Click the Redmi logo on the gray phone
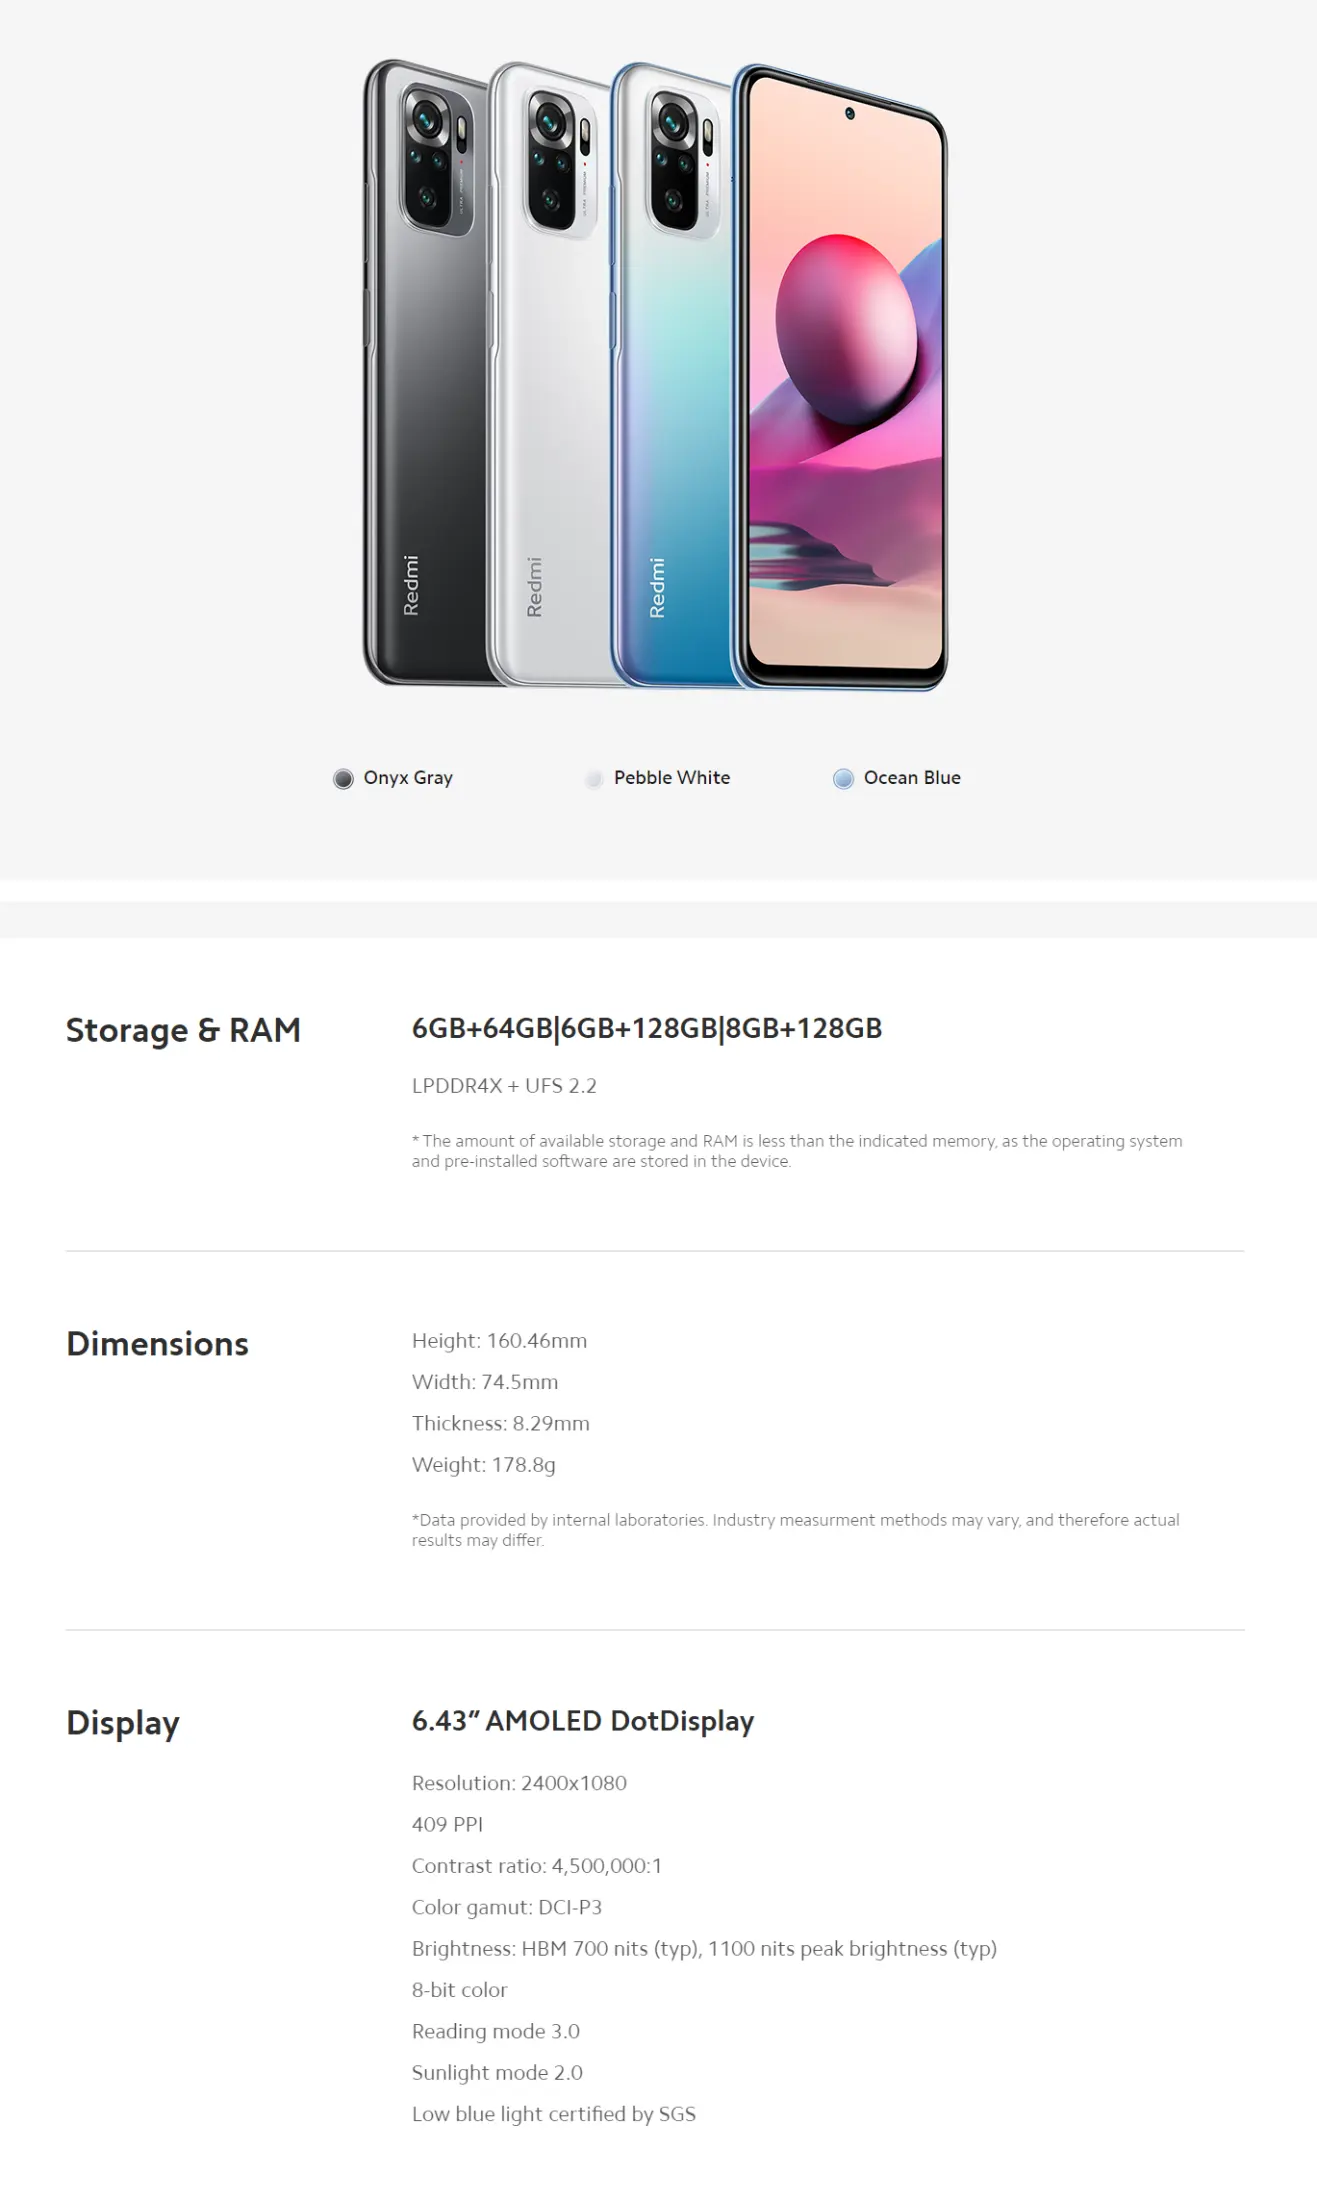Viewport: 1317px width, 2200px height. pos(411,585)
